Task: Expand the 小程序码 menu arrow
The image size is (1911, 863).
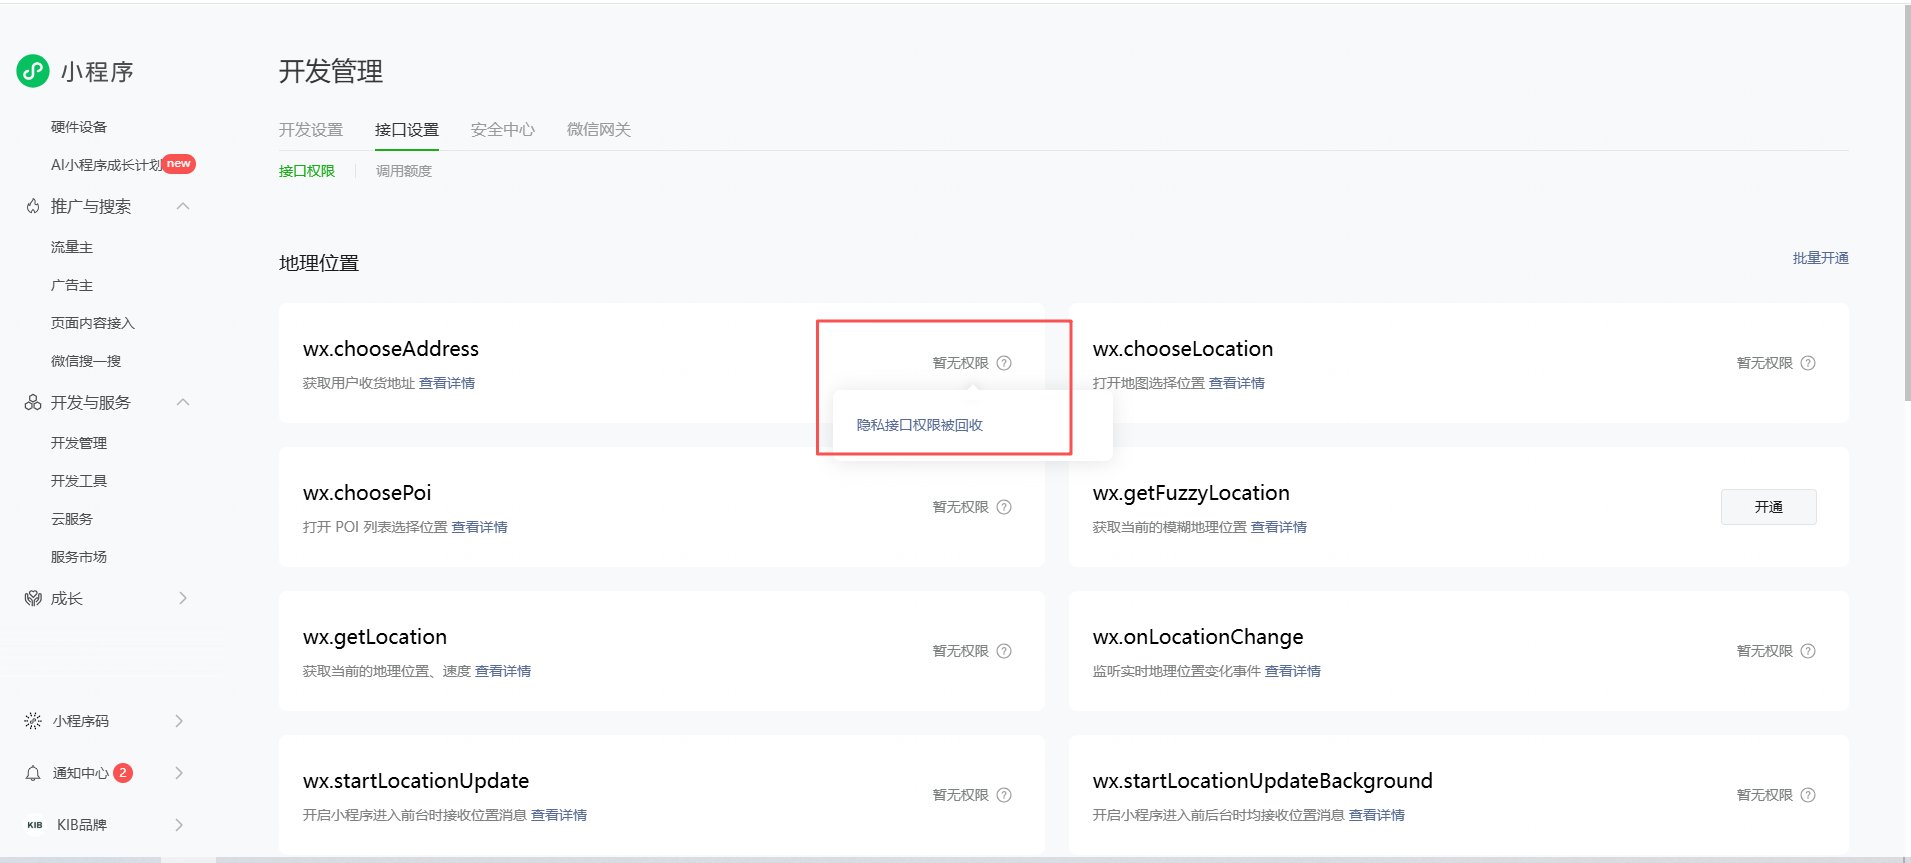Action: click(179, 721)
